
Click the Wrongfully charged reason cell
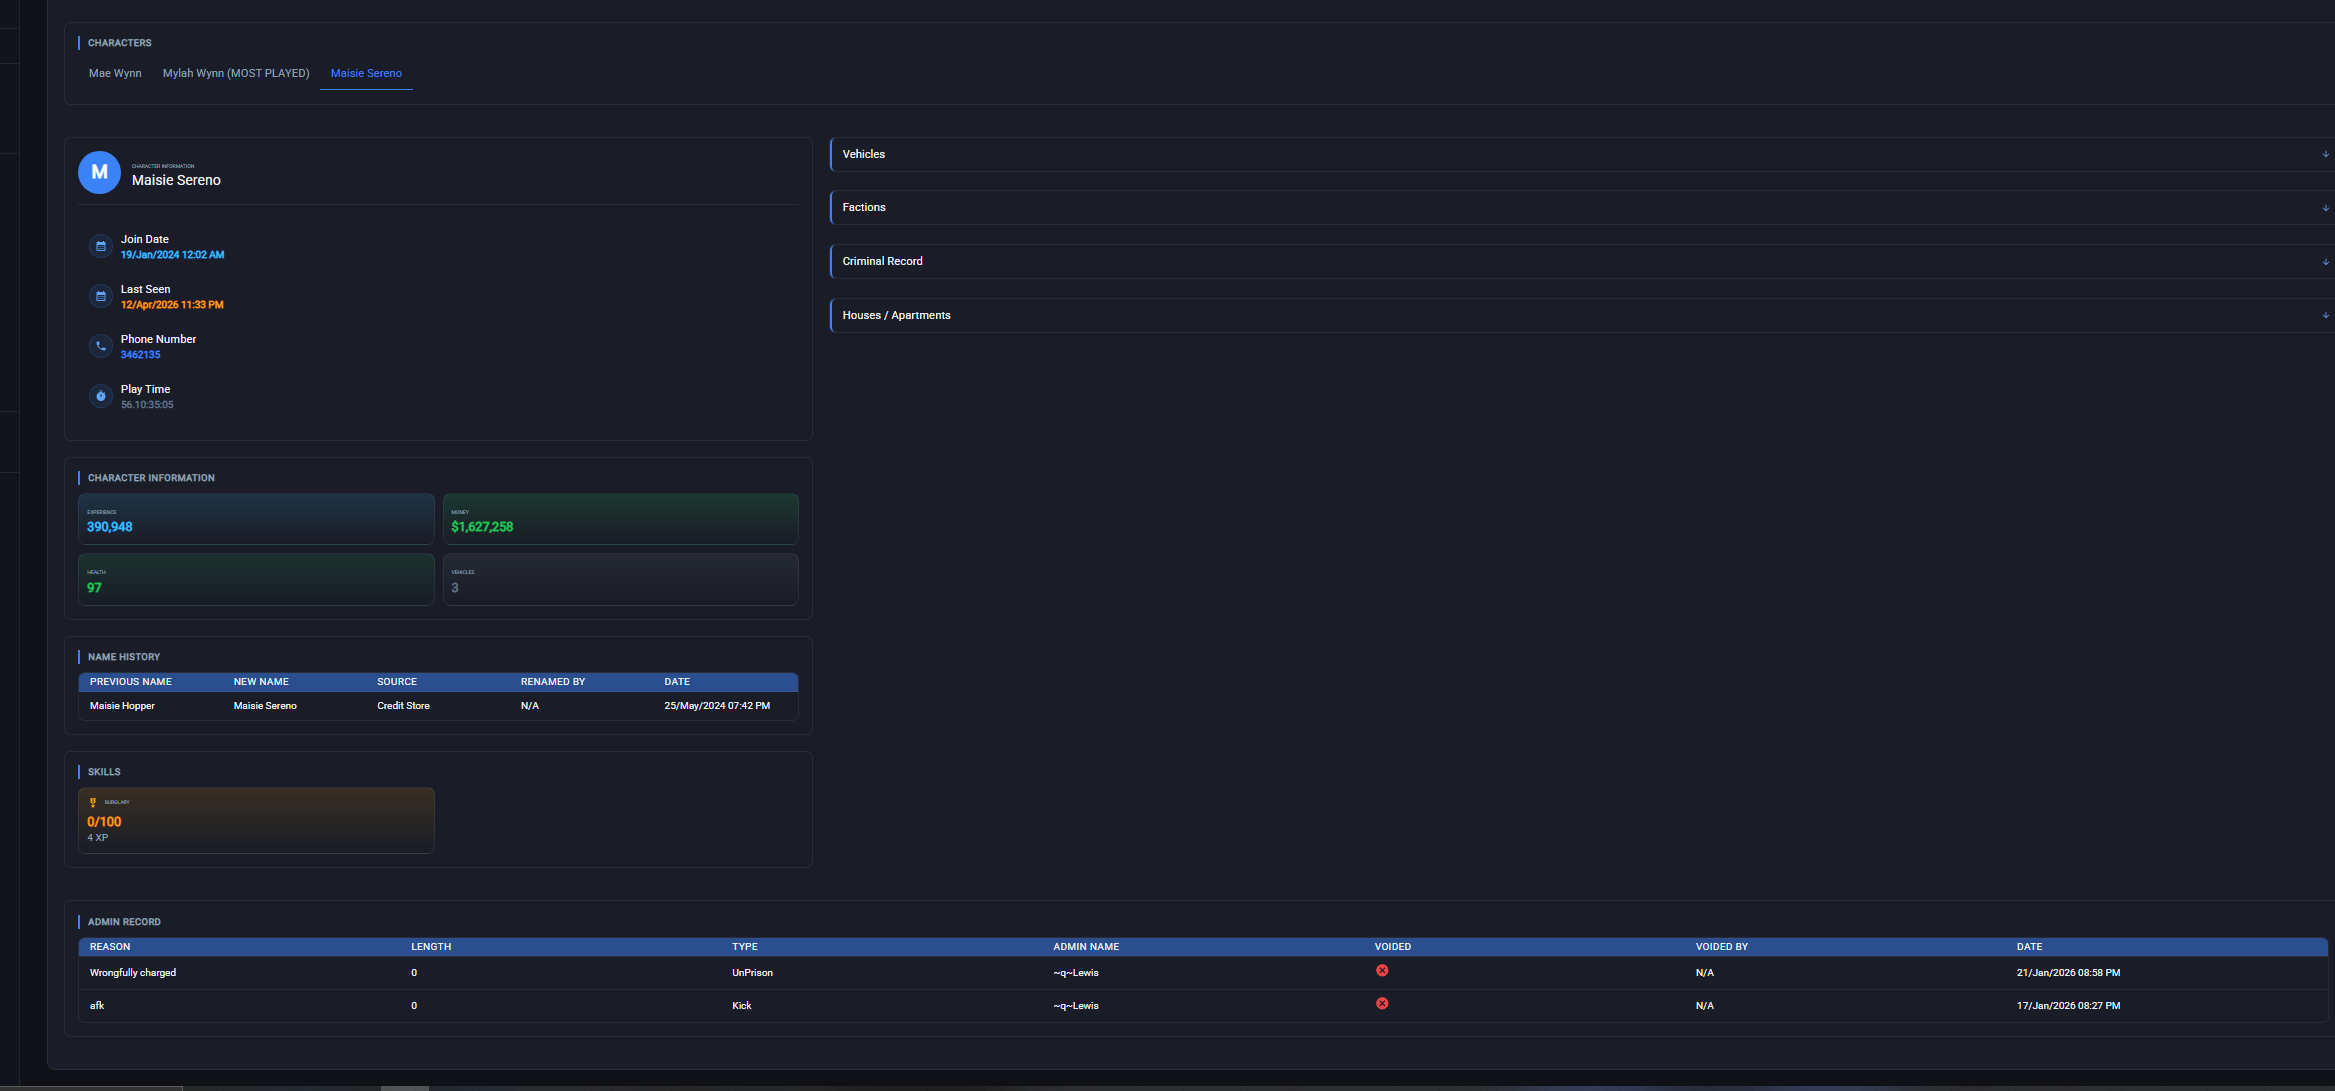click(133, 973)
